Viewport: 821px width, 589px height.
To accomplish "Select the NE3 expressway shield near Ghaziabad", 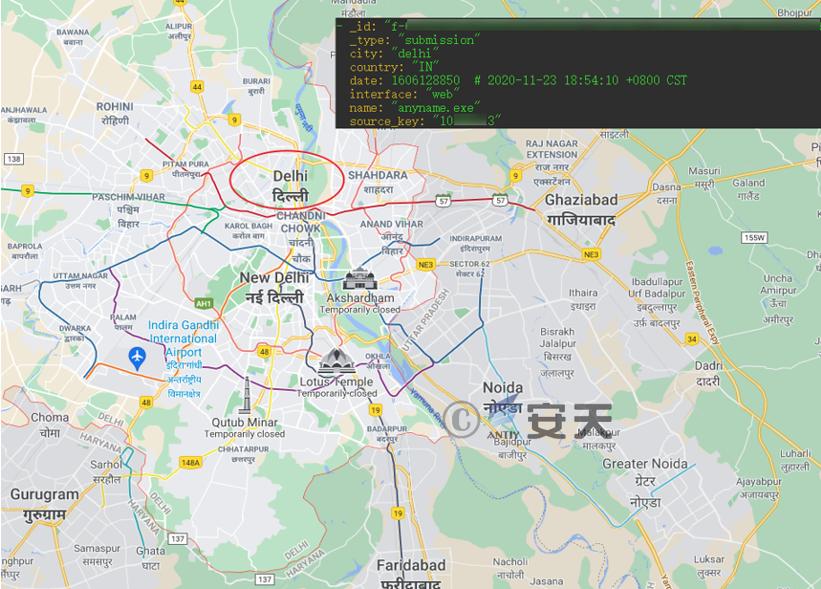I will [591, 254].
